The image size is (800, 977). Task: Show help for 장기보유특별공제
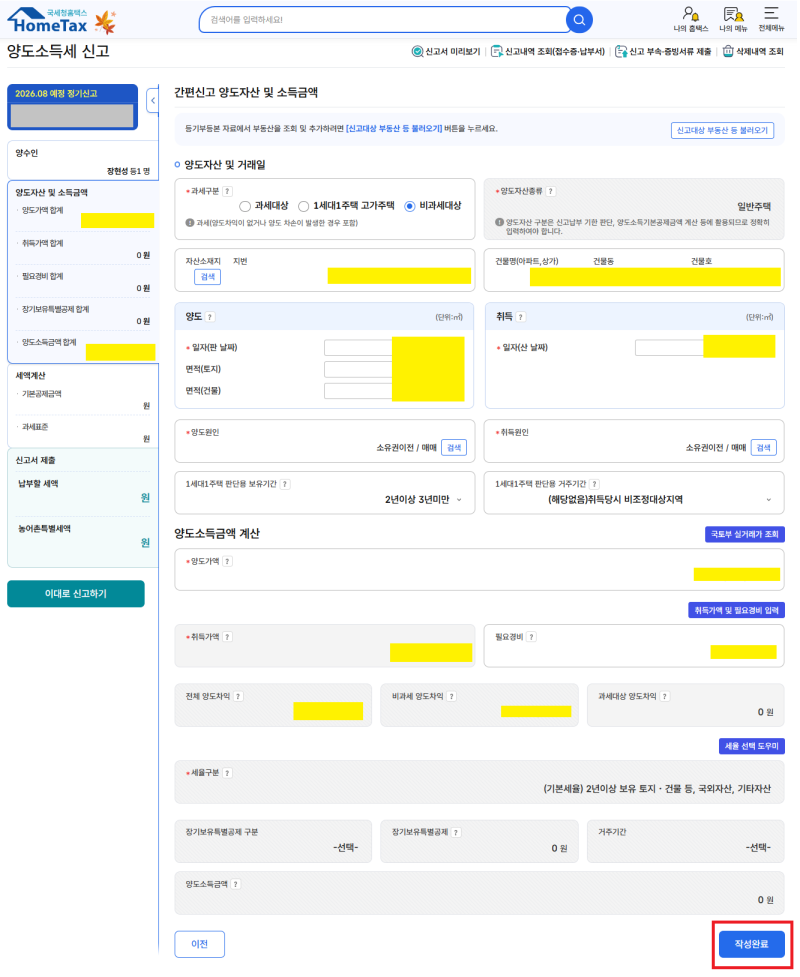pyautogui.click(x=457, y=833)
